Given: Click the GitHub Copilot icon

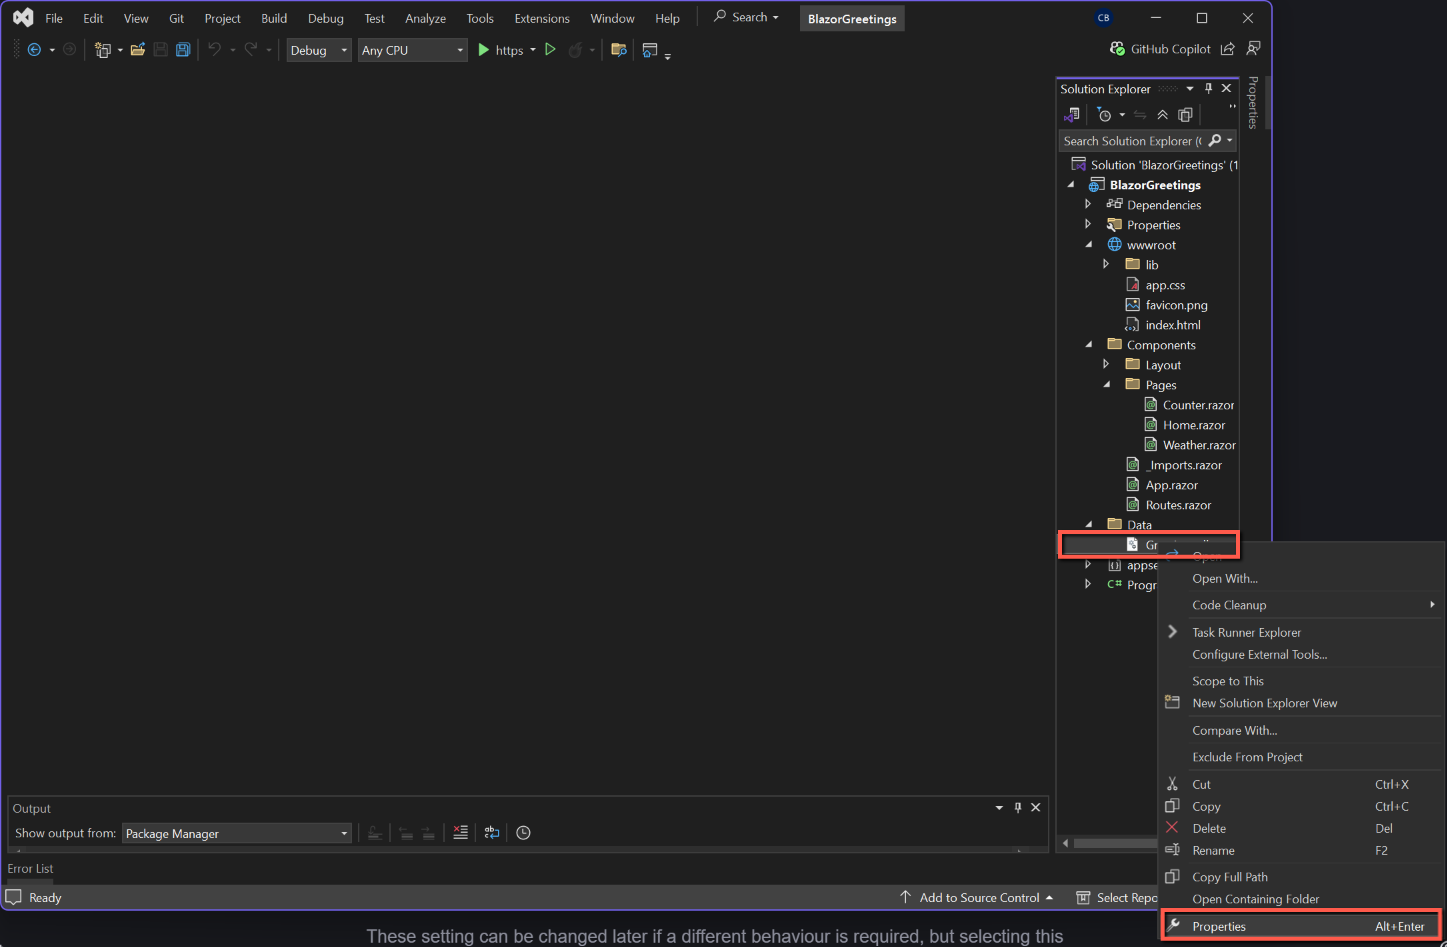Looking at the screenshot, I should pyautogui.click(x=1117, y=49).
